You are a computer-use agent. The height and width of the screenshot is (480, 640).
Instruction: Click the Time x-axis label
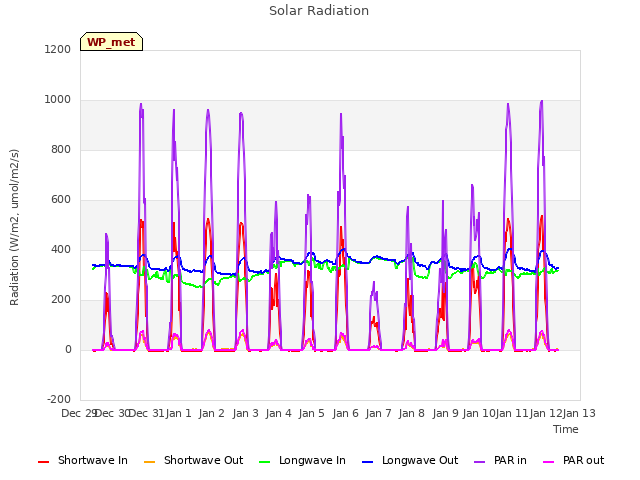pos(566,429)
